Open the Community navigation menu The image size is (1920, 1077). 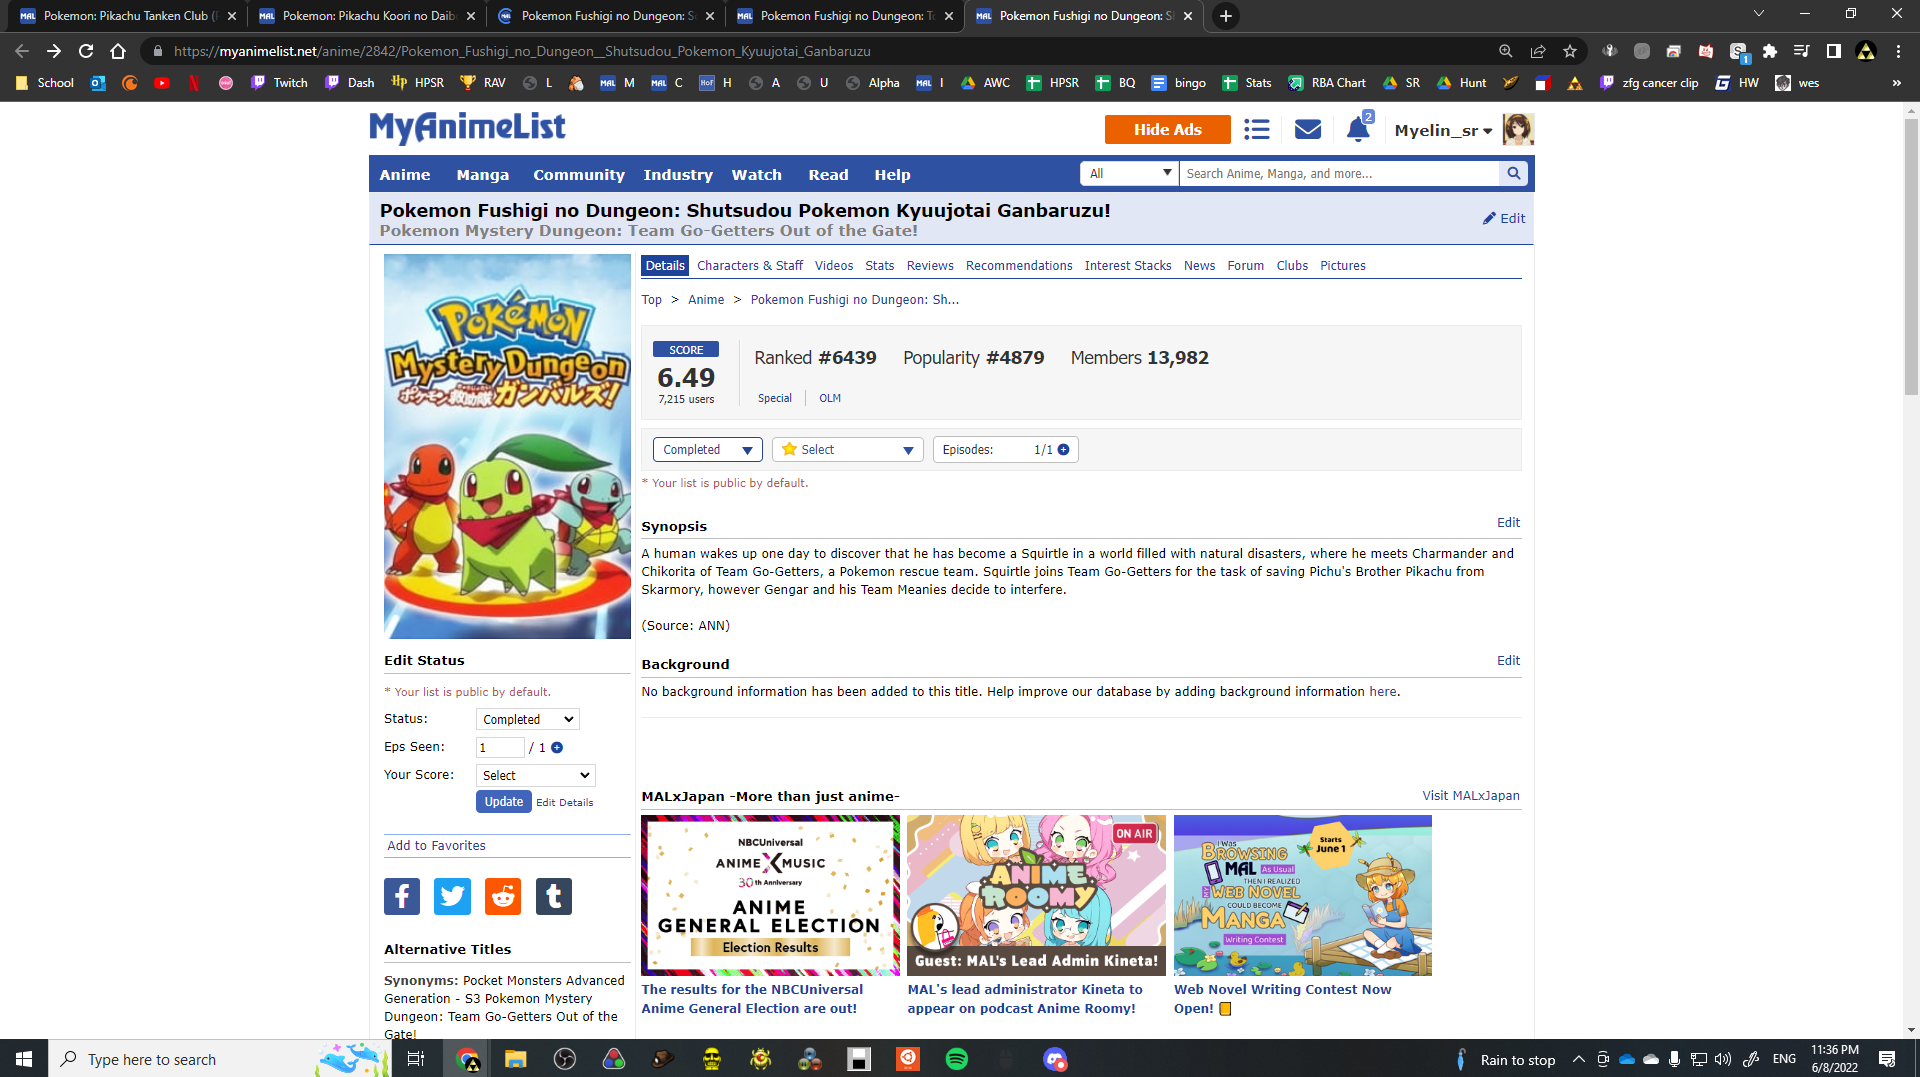pyautogui.click(x=579, y=174)
